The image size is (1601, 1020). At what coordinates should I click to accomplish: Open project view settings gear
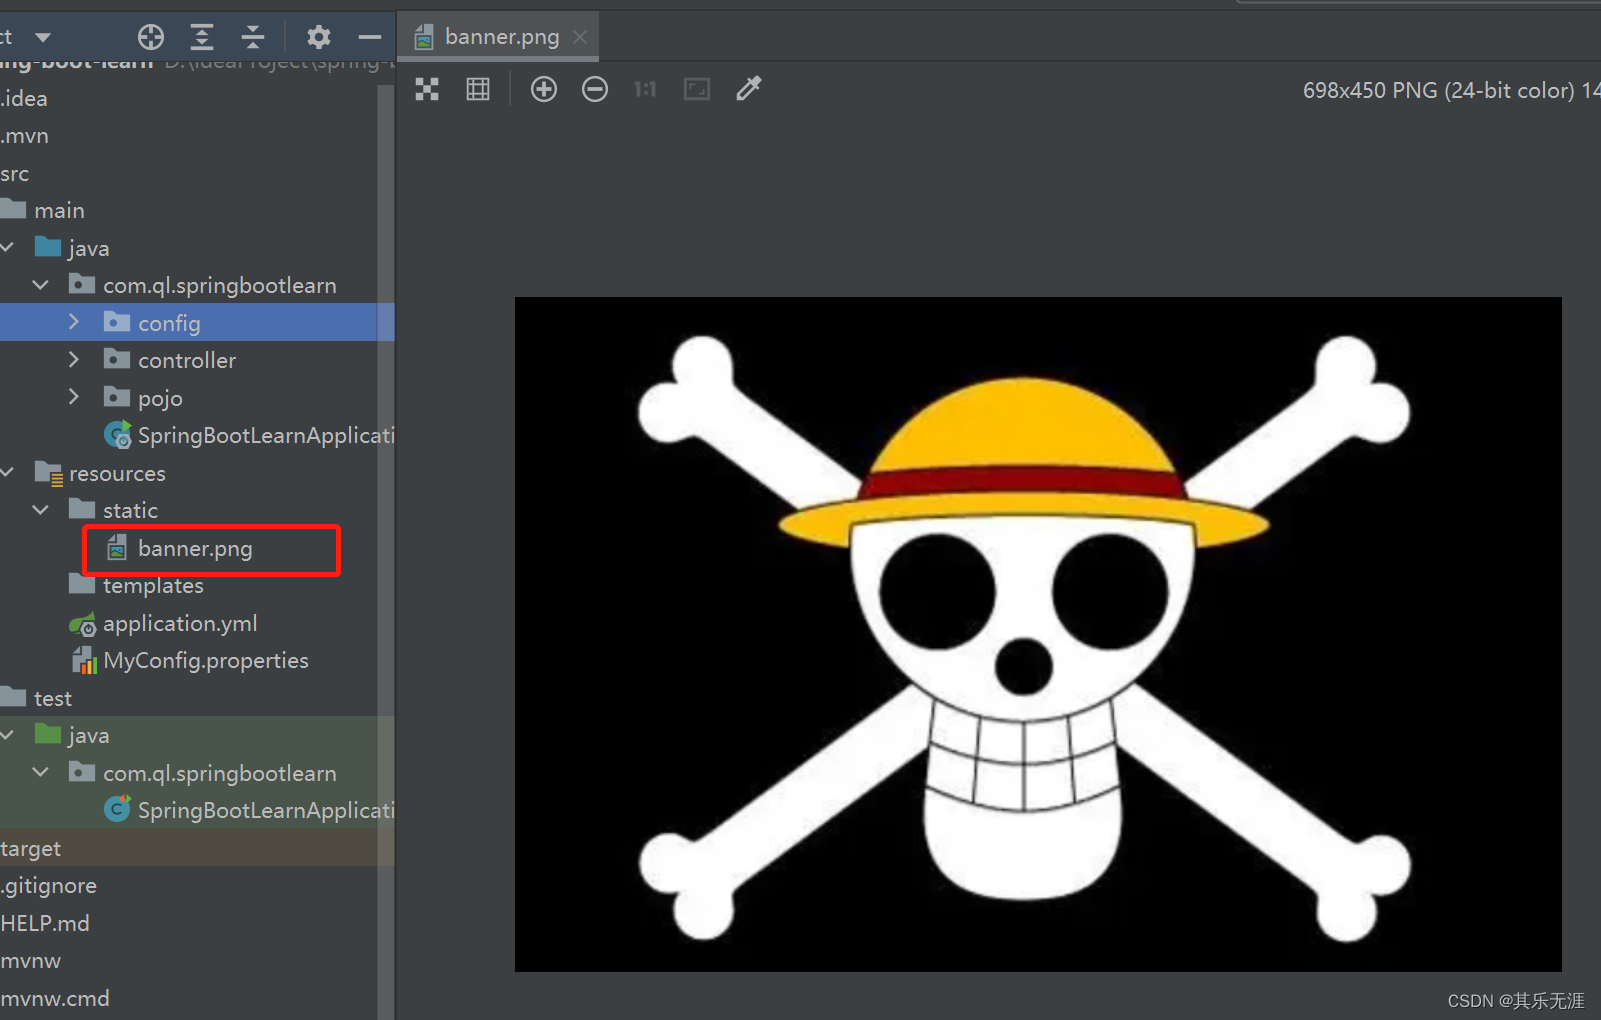(319, 37)
